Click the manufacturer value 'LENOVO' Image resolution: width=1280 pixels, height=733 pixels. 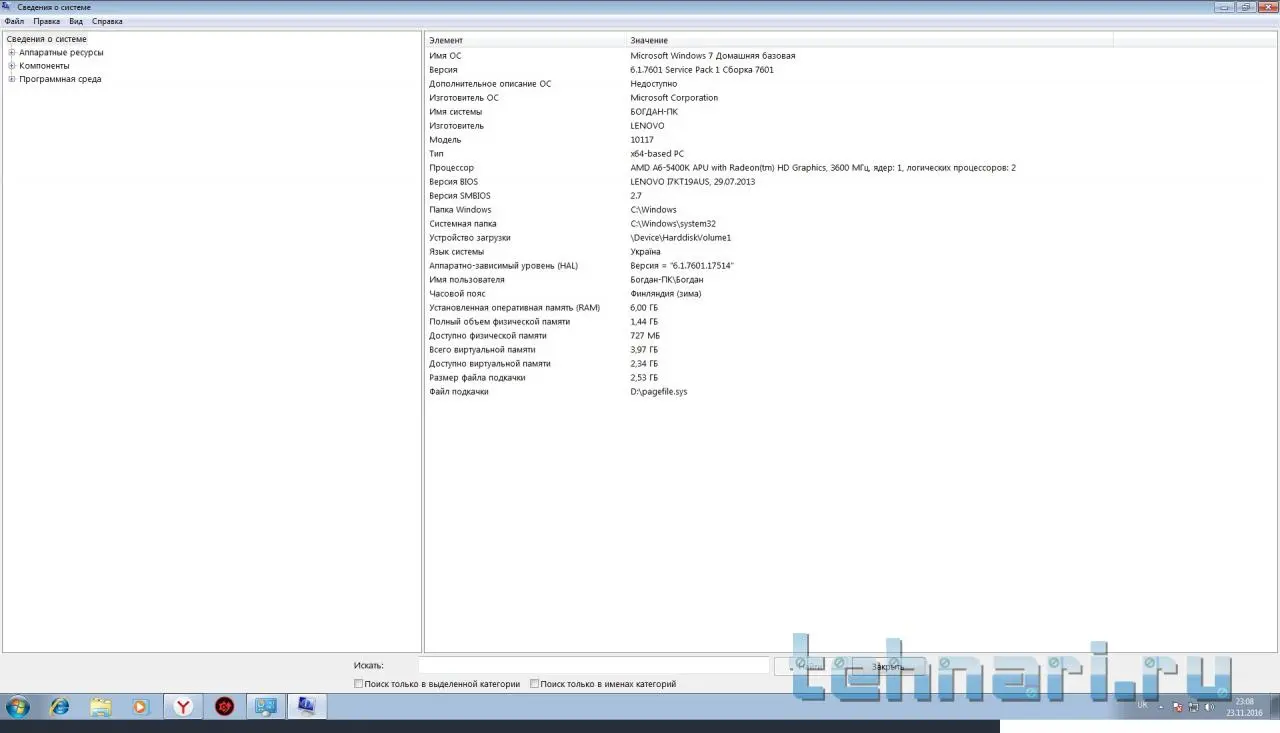647,126
